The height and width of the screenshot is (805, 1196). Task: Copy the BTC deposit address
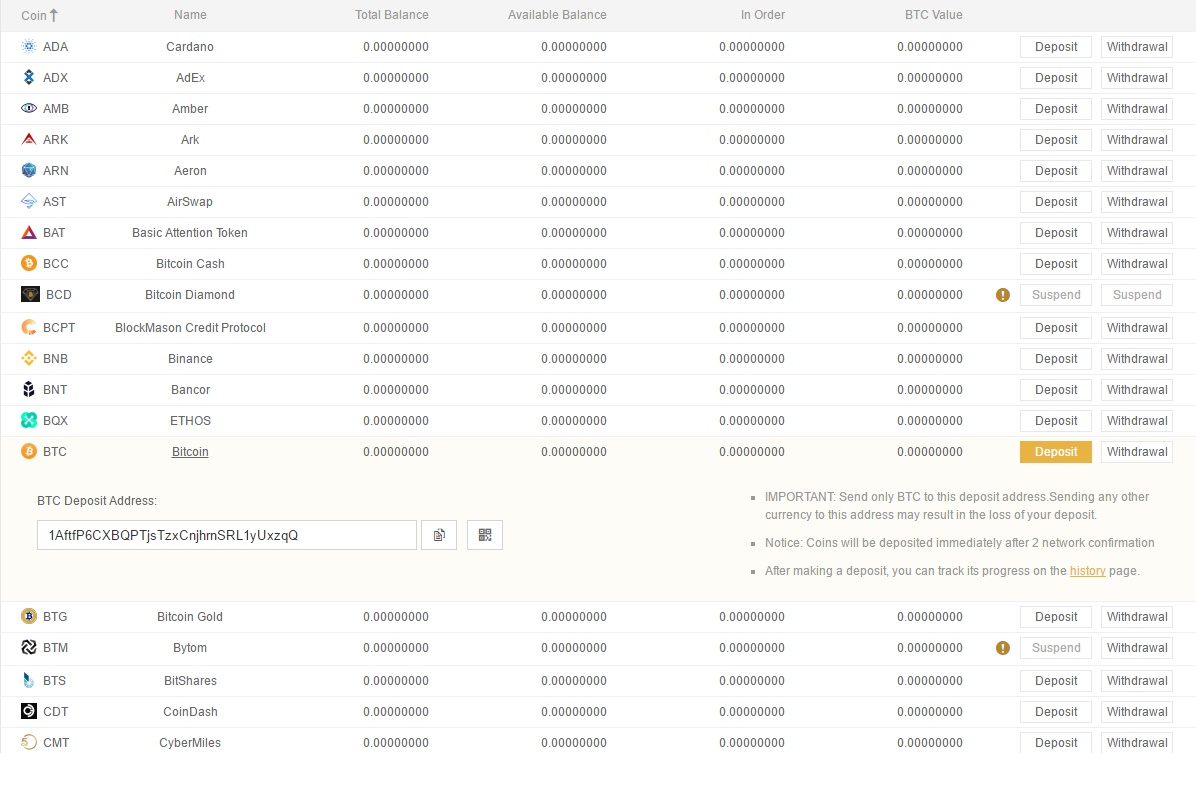[439, 535]
